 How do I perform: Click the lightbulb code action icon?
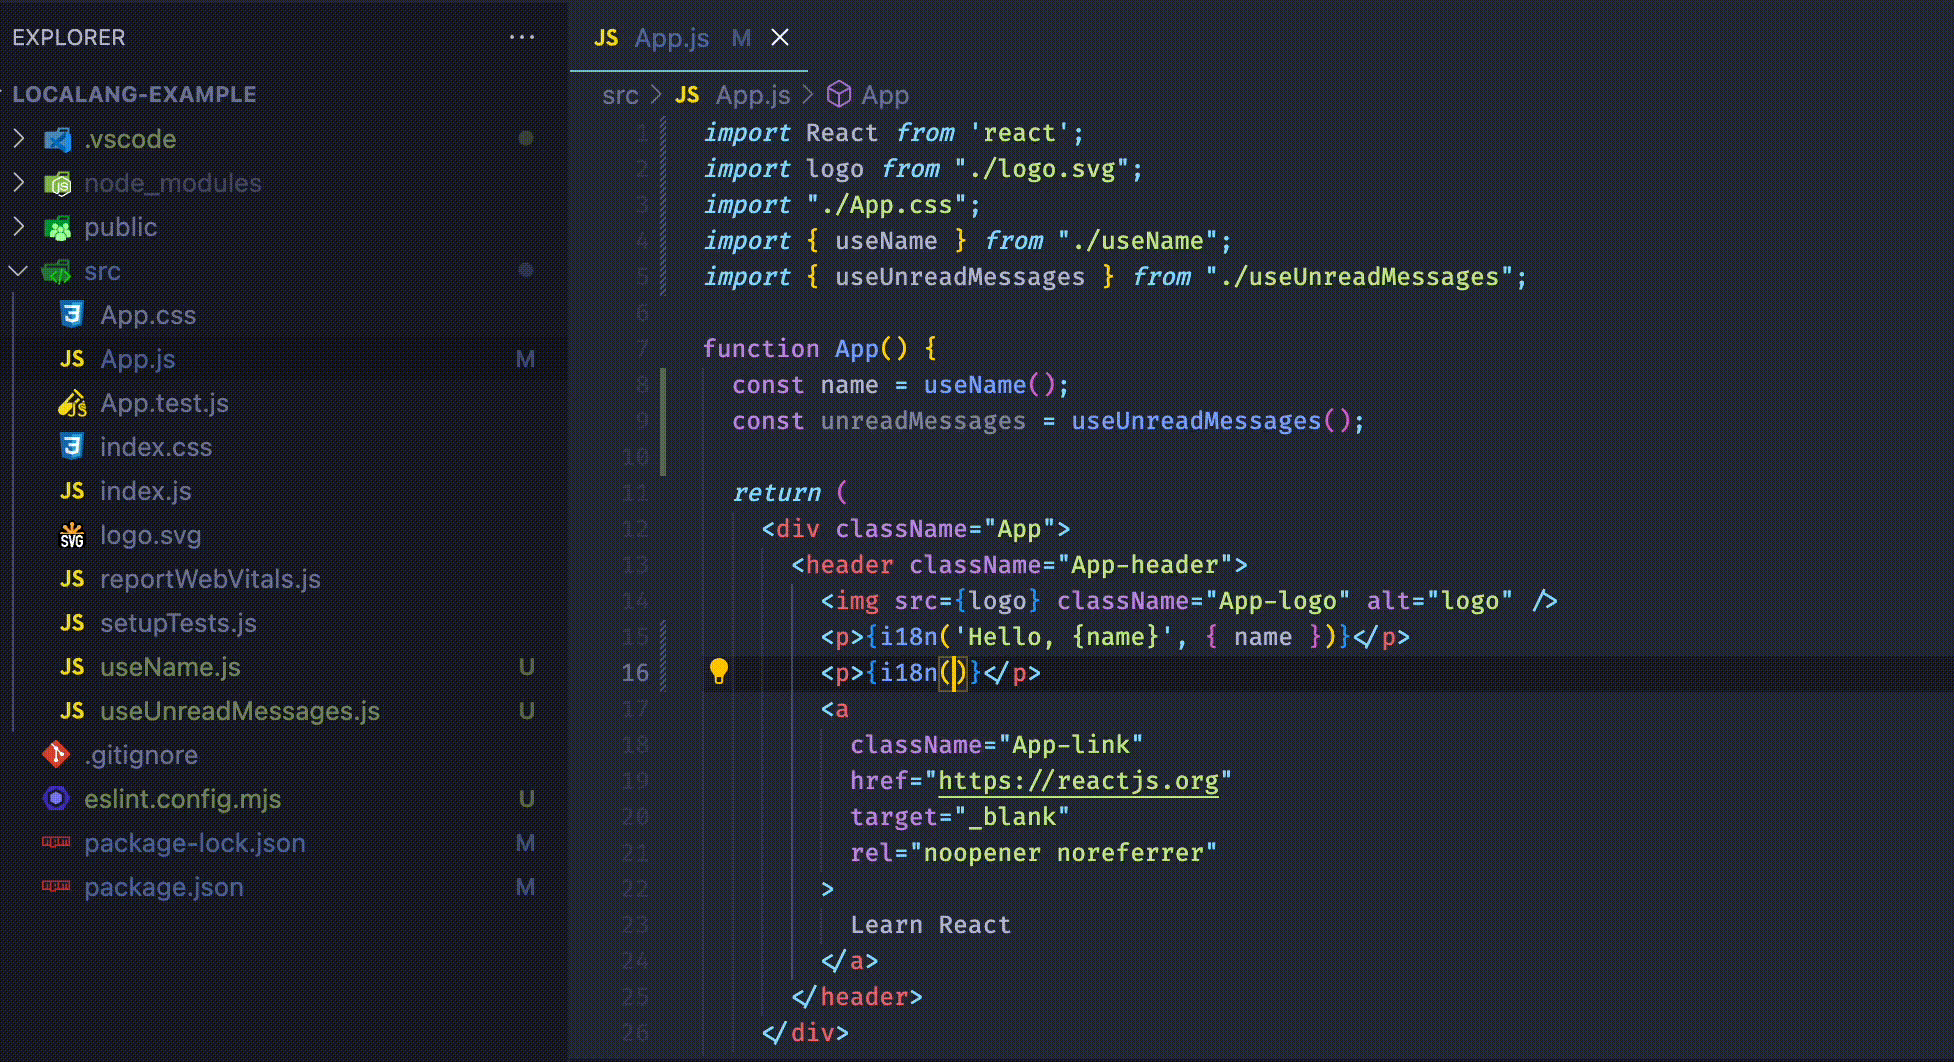[718, 671]
